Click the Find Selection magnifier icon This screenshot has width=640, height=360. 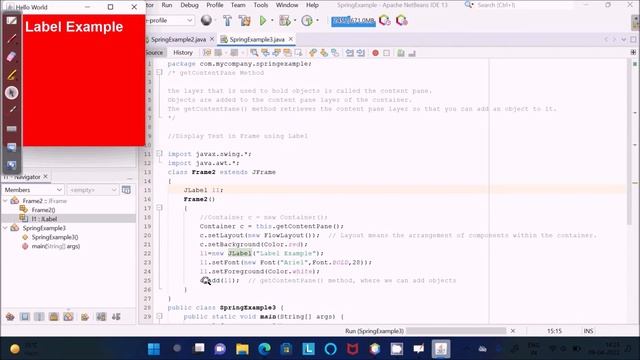point(254,53)
